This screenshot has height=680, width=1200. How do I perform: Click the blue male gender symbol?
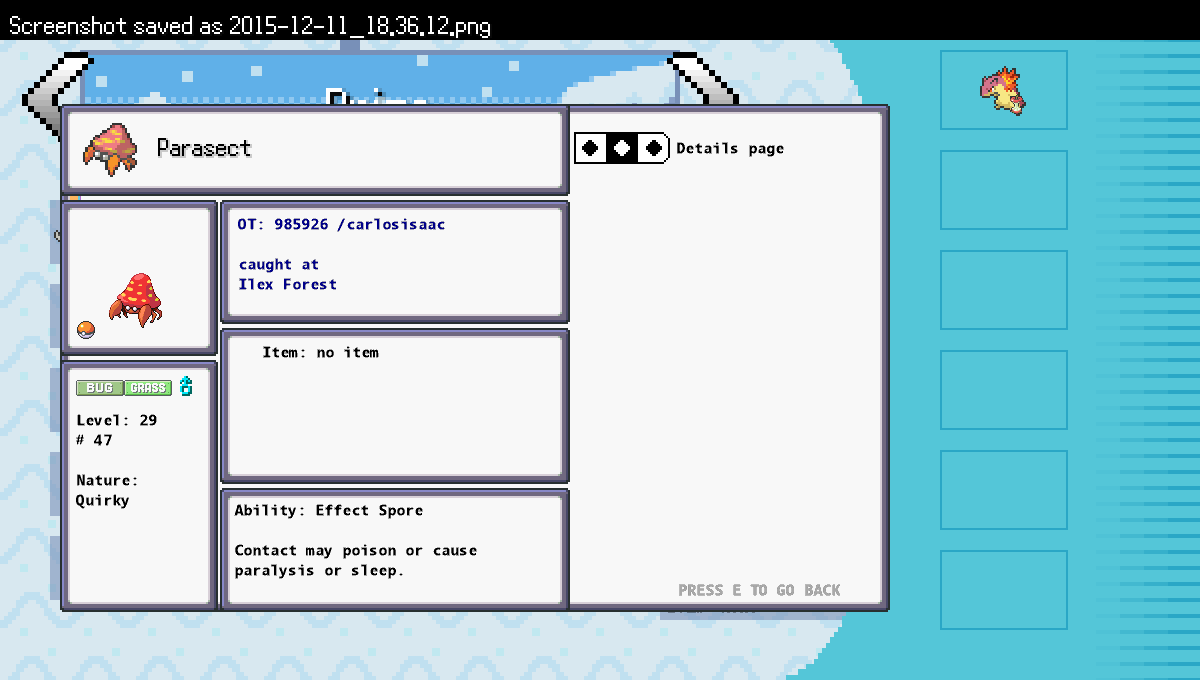coord(186,387)
